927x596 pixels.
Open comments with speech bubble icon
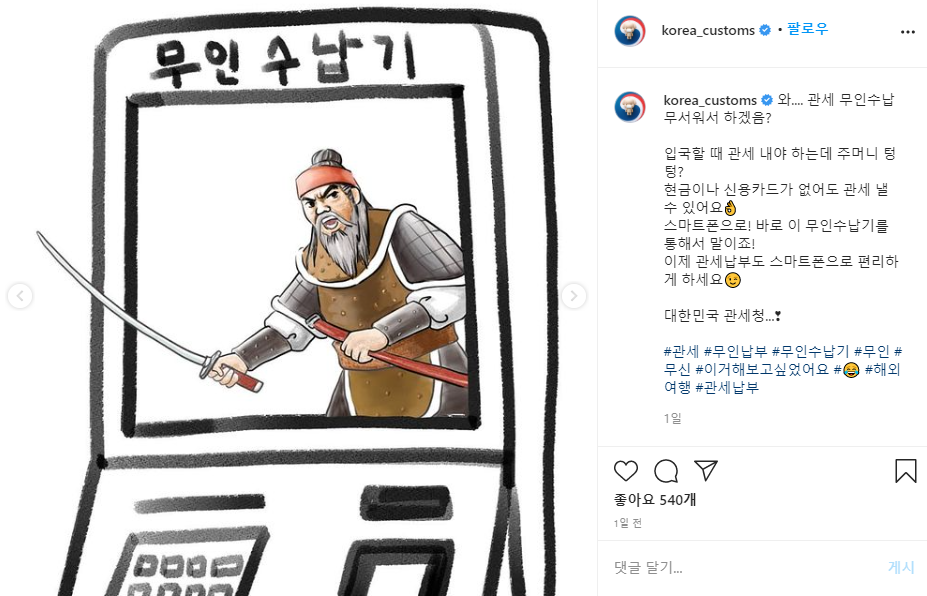coord(666,471)
